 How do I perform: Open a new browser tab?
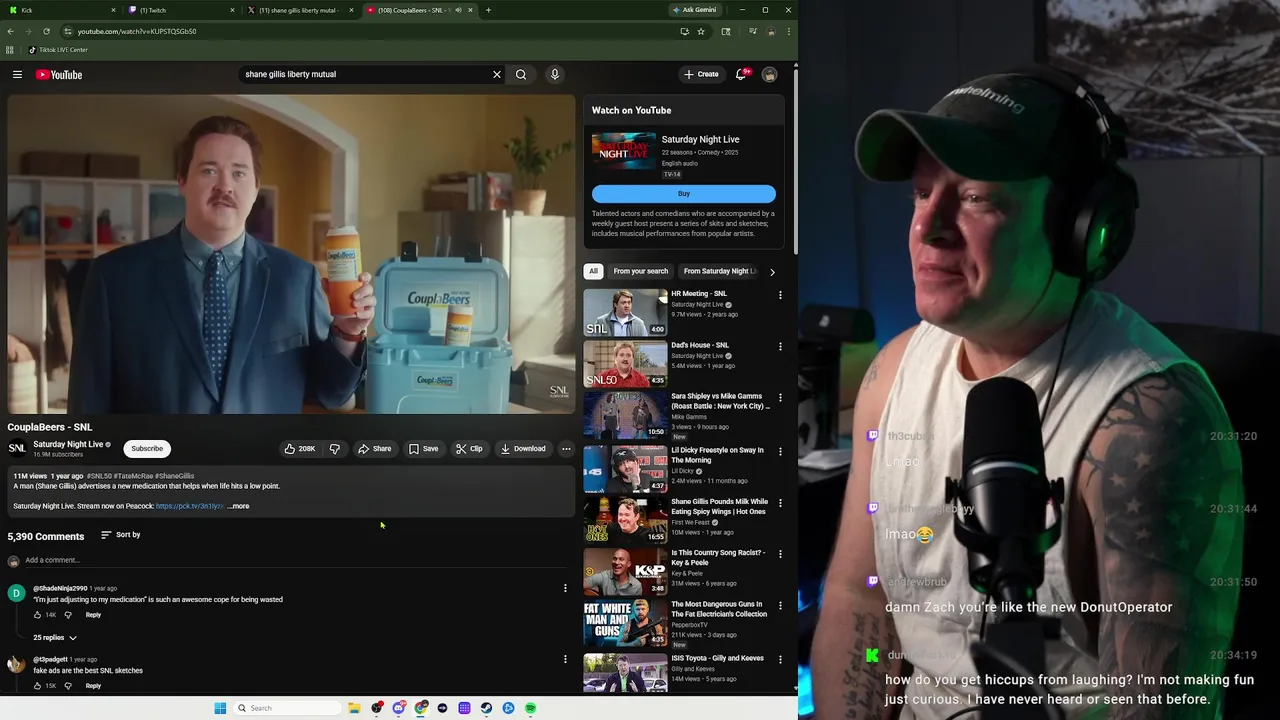(488, 10)
